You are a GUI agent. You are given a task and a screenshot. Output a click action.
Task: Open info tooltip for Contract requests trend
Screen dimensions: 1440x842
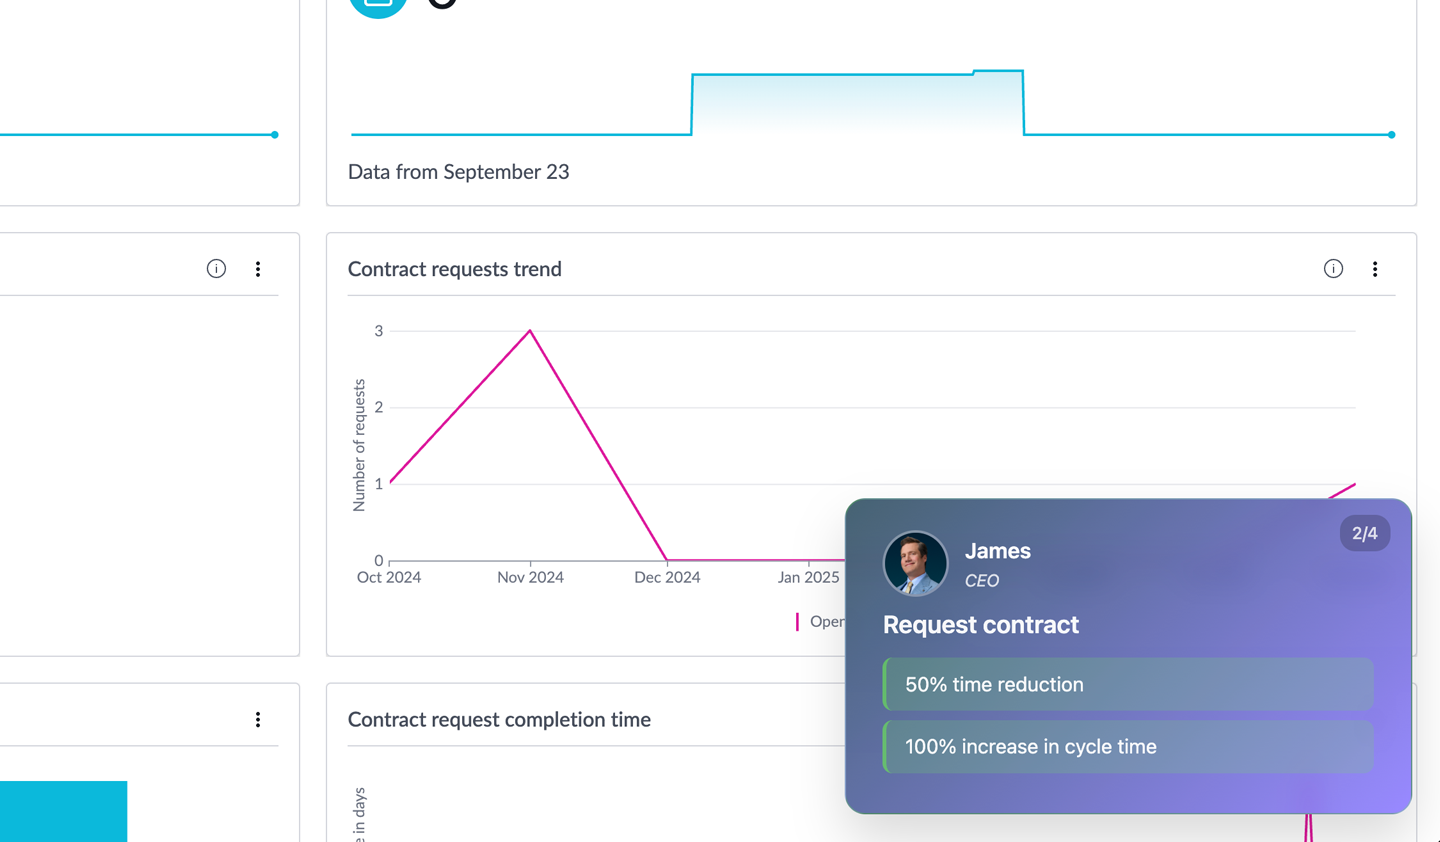(1333, 269)
